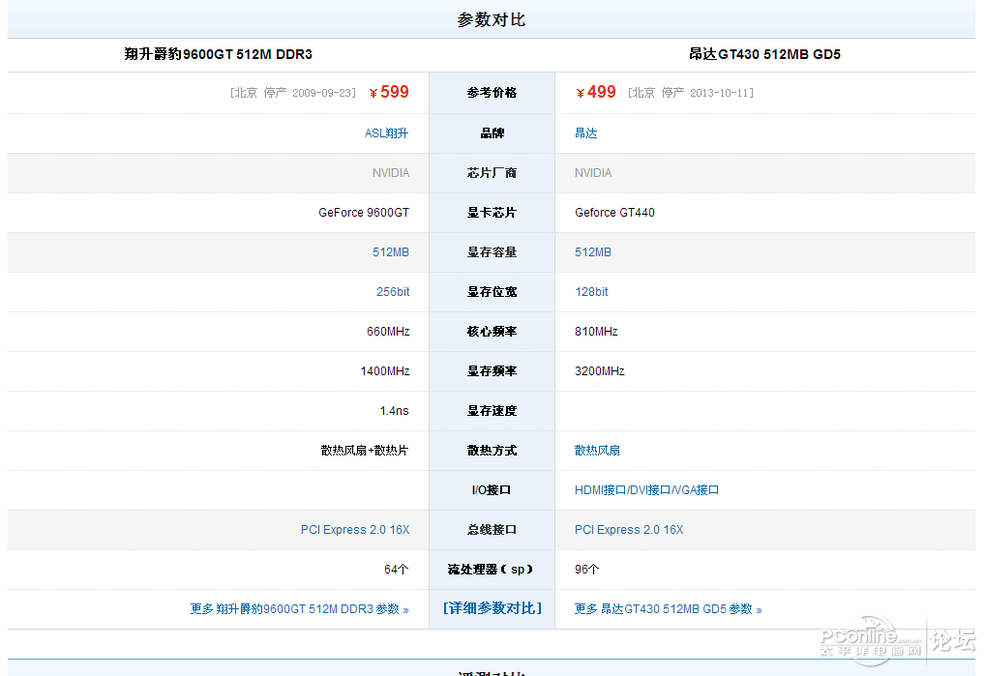The width and height of the screenshot is (985, 676).
Task: Select the 660MHz core frequency value
Action: point(388,331)
